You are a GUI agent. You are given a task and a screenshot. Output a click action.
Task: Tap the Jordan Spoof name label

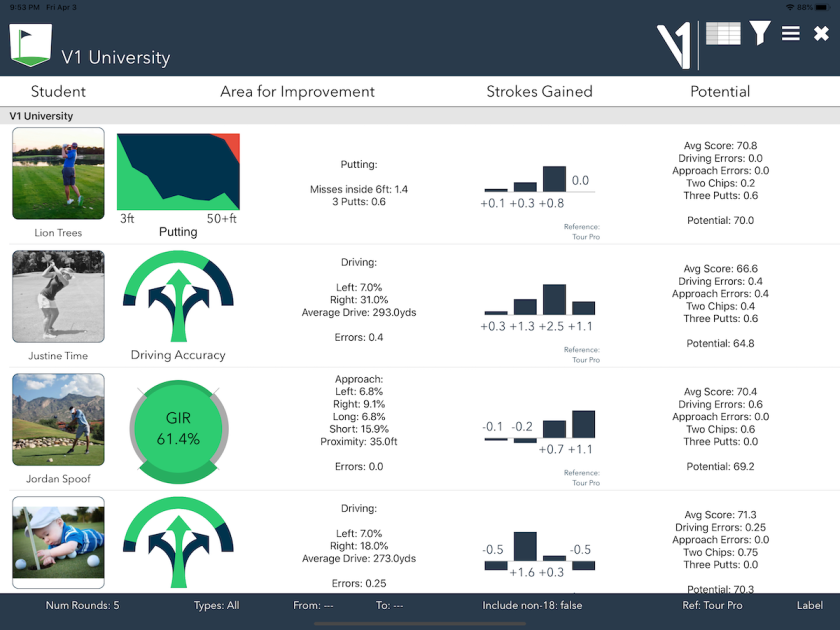[x=58, y=479]
